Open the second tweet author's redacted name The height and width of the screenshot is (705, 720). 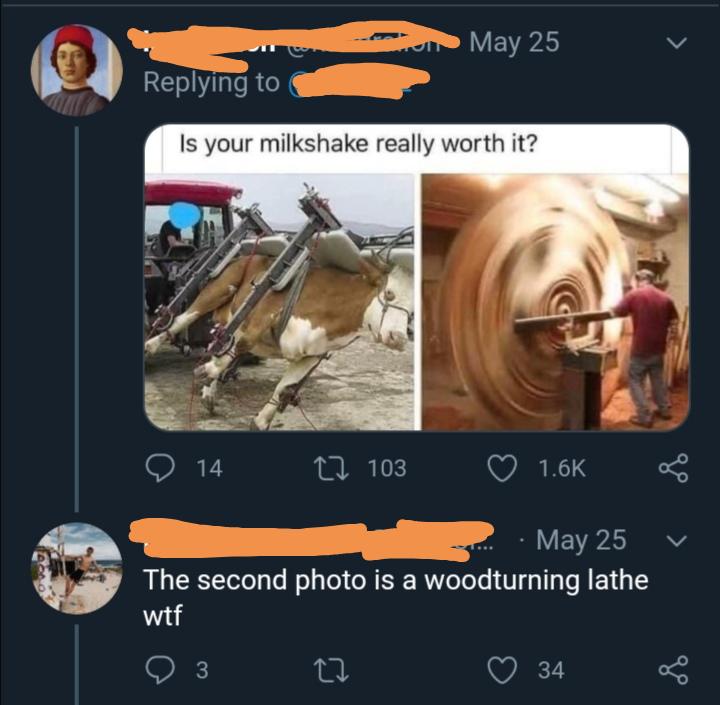311,540
